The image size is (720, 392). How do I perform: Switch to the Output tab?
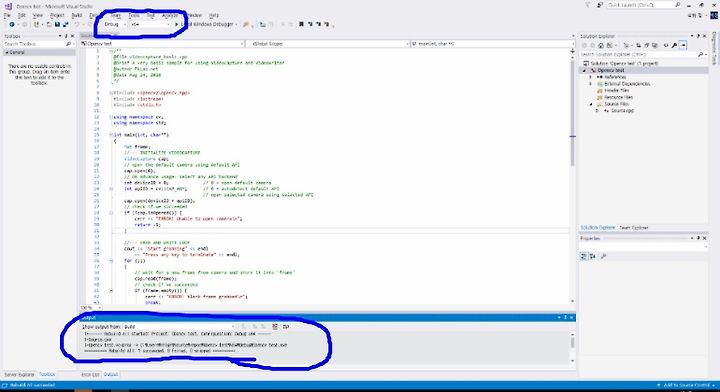pos(111,375)
